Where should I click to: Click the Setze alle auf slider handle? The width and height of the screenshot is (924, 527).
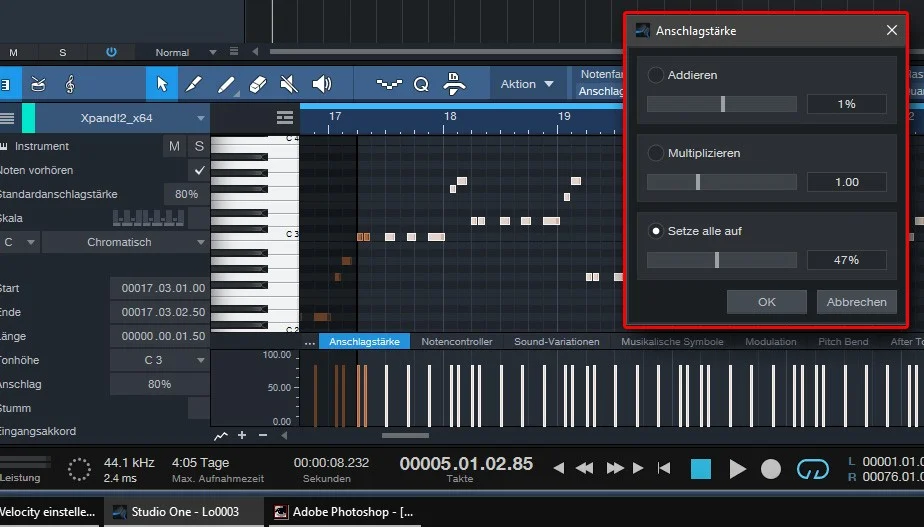pos(717,260)
